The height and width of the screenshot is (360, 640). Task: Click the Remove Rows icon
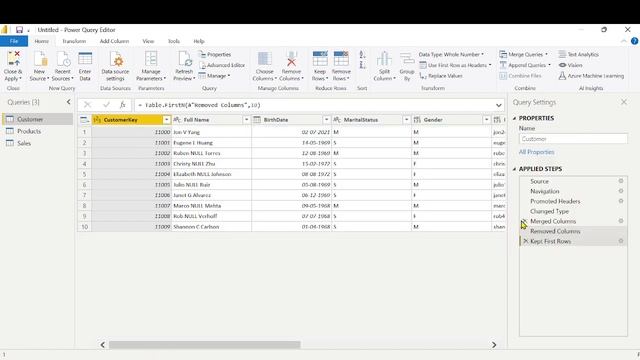(341, 59)
